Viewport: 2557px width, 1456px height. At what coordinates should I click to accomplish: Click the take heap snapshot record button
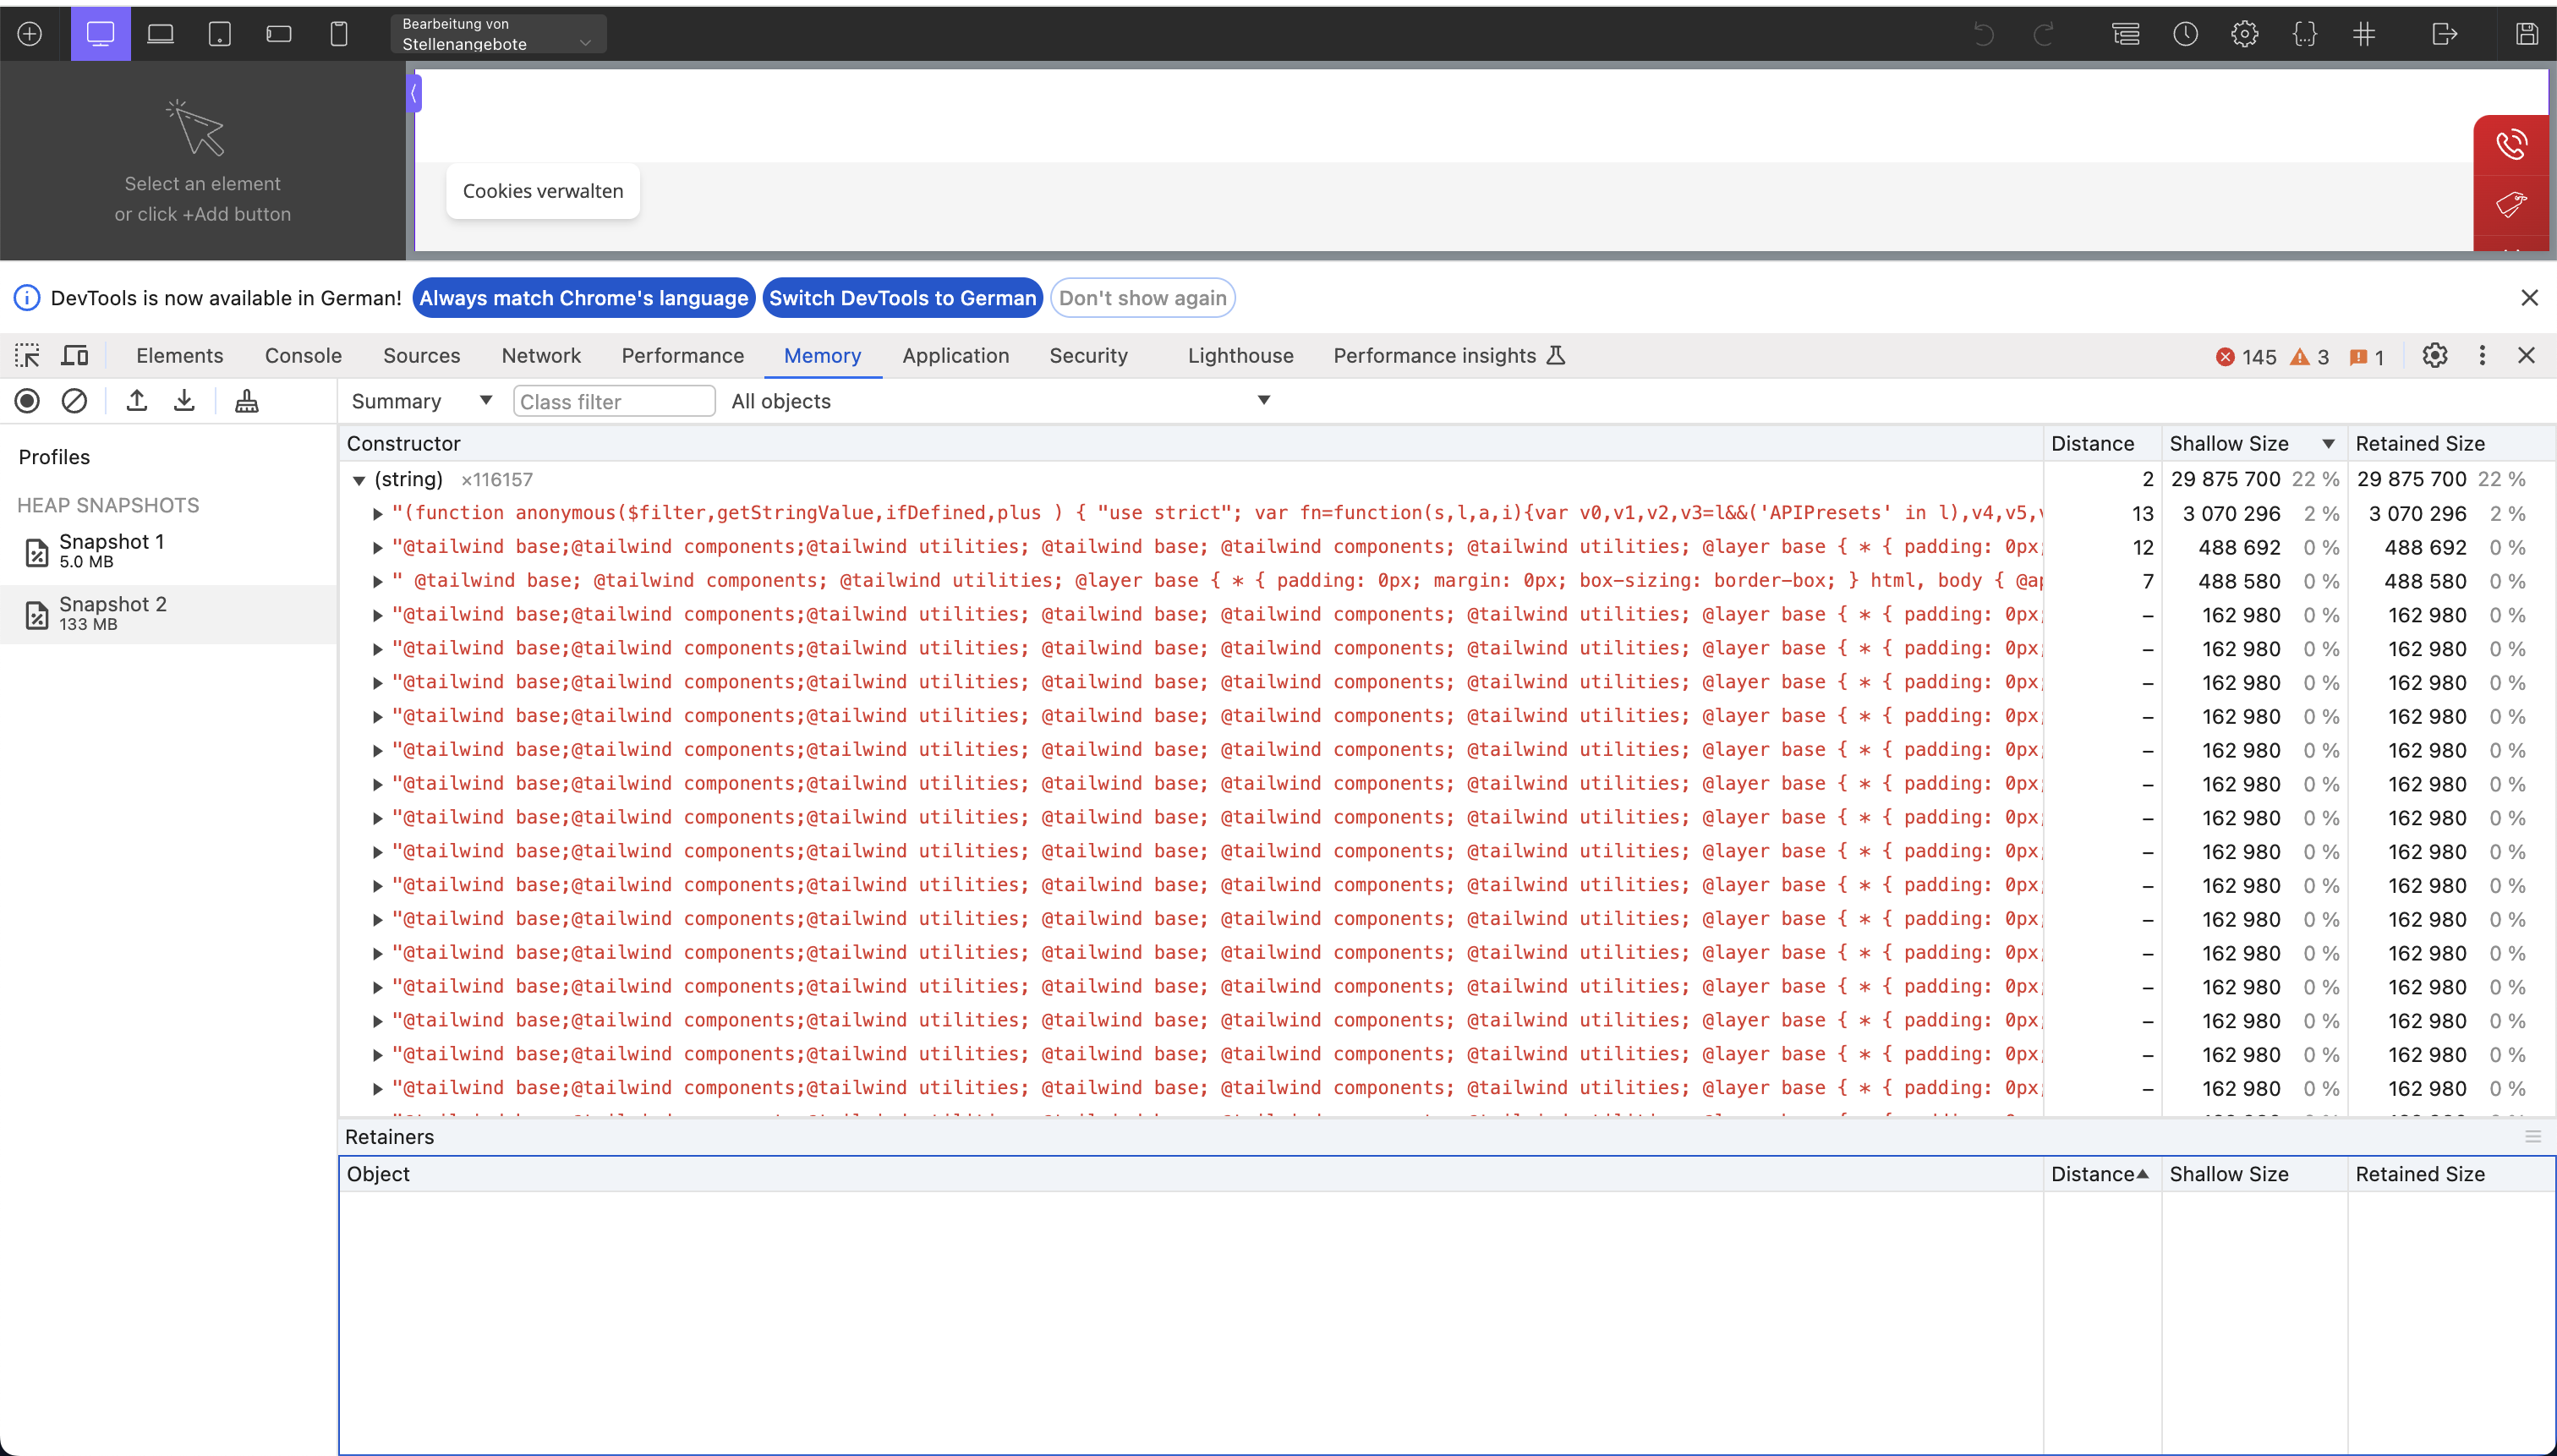tap(27, 401)
